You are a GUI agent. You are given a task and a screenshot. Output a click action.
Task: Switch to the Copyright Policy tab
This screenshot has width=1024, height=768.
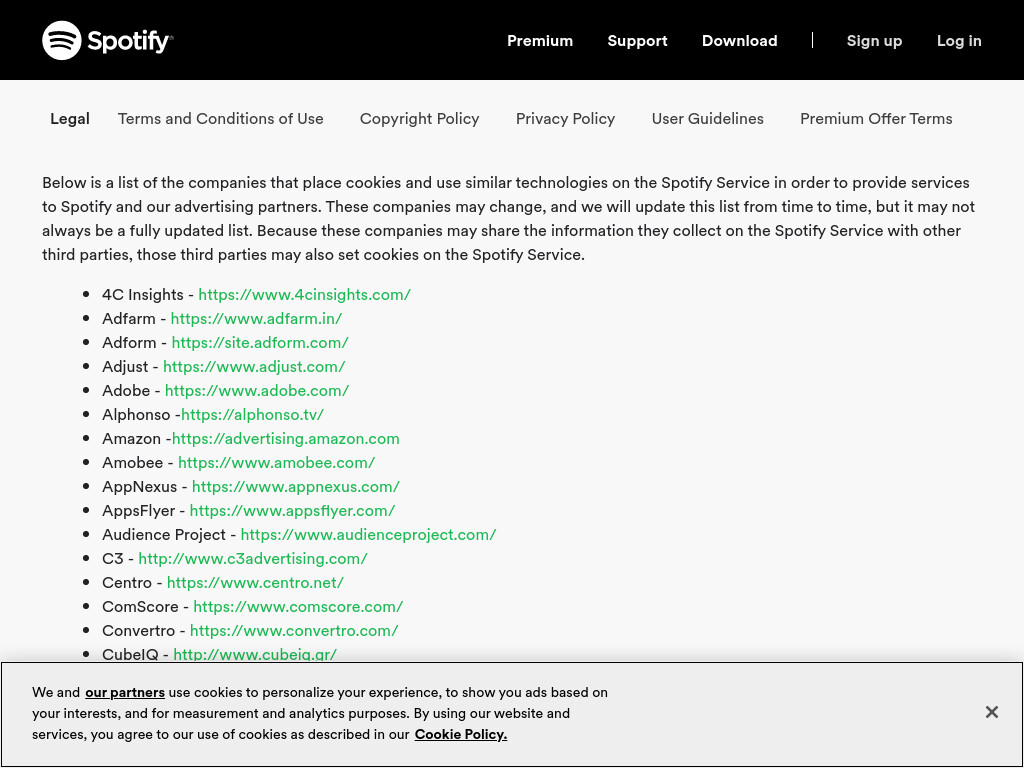tap(419, 119)
